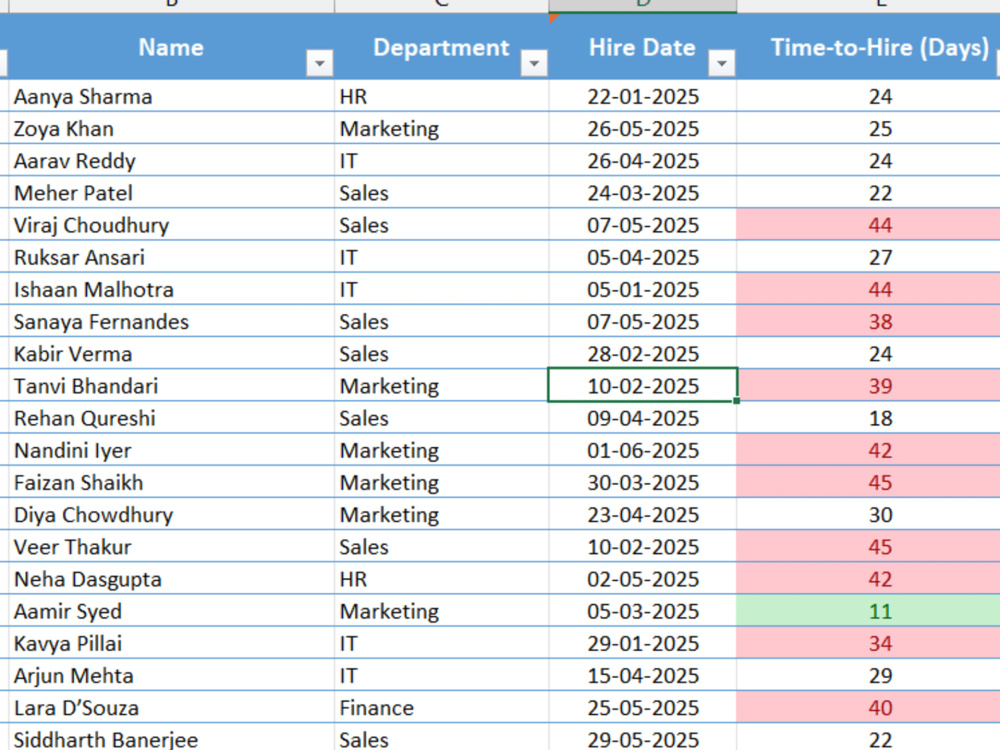Select column D header letter
This screenshot has height=750, width=1000.
point(642,5)
